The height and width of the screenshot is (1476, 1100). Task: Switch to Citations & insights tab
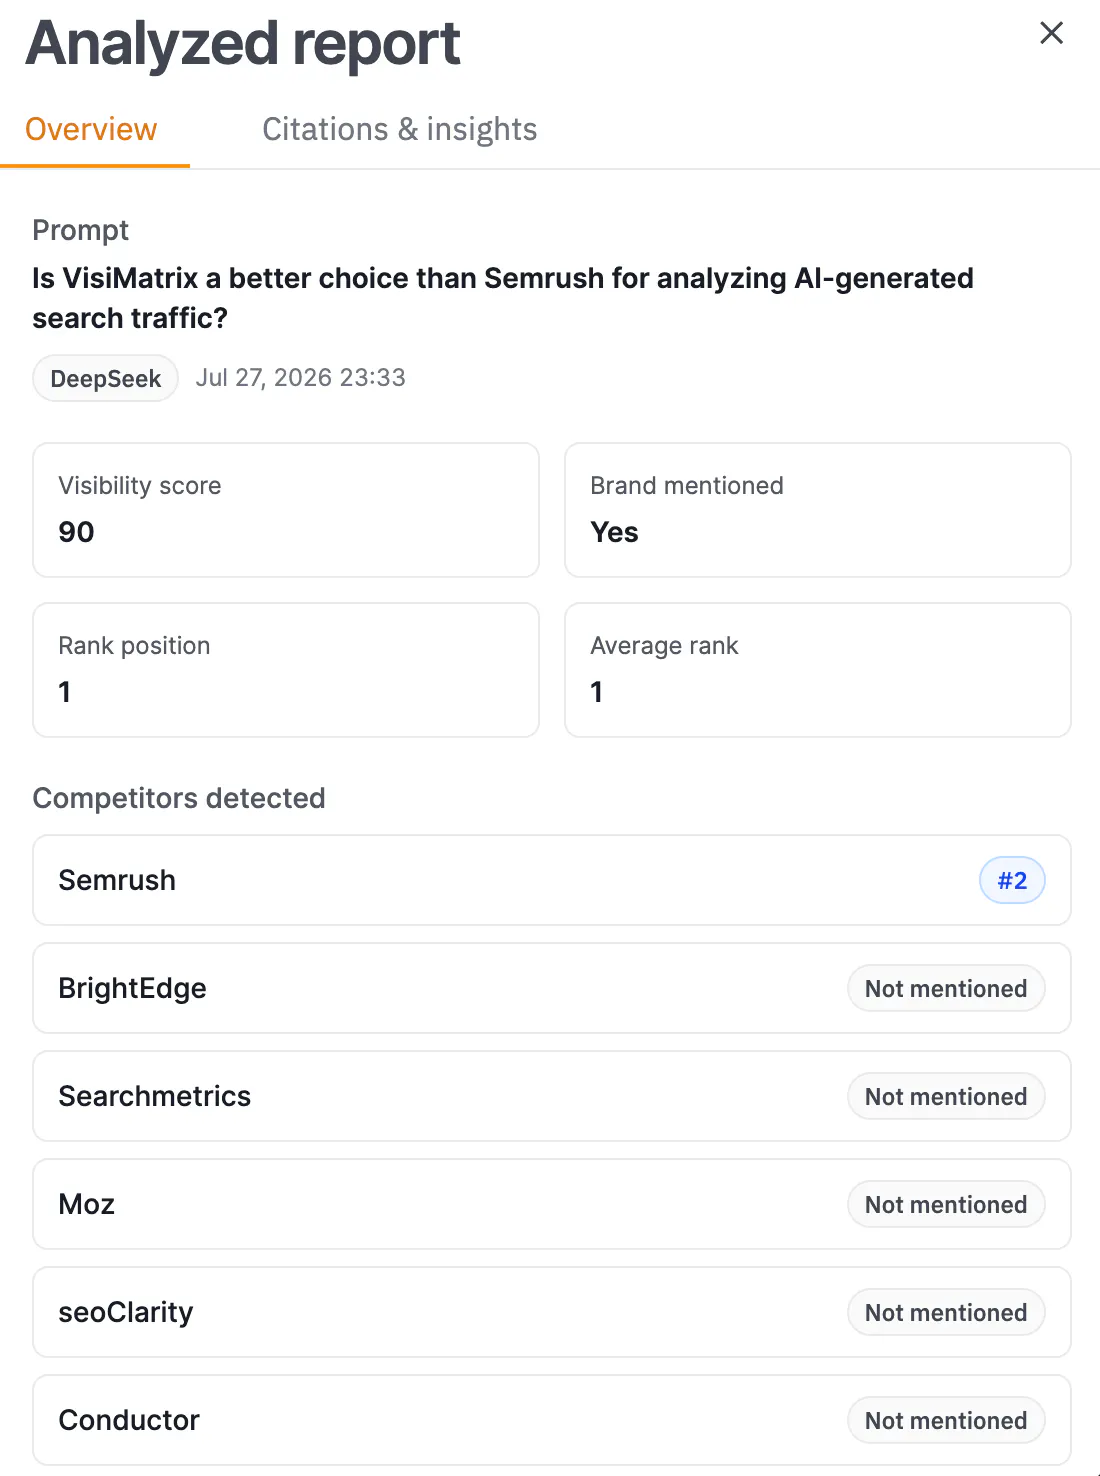pyautogui.click(x=399, y=129)
